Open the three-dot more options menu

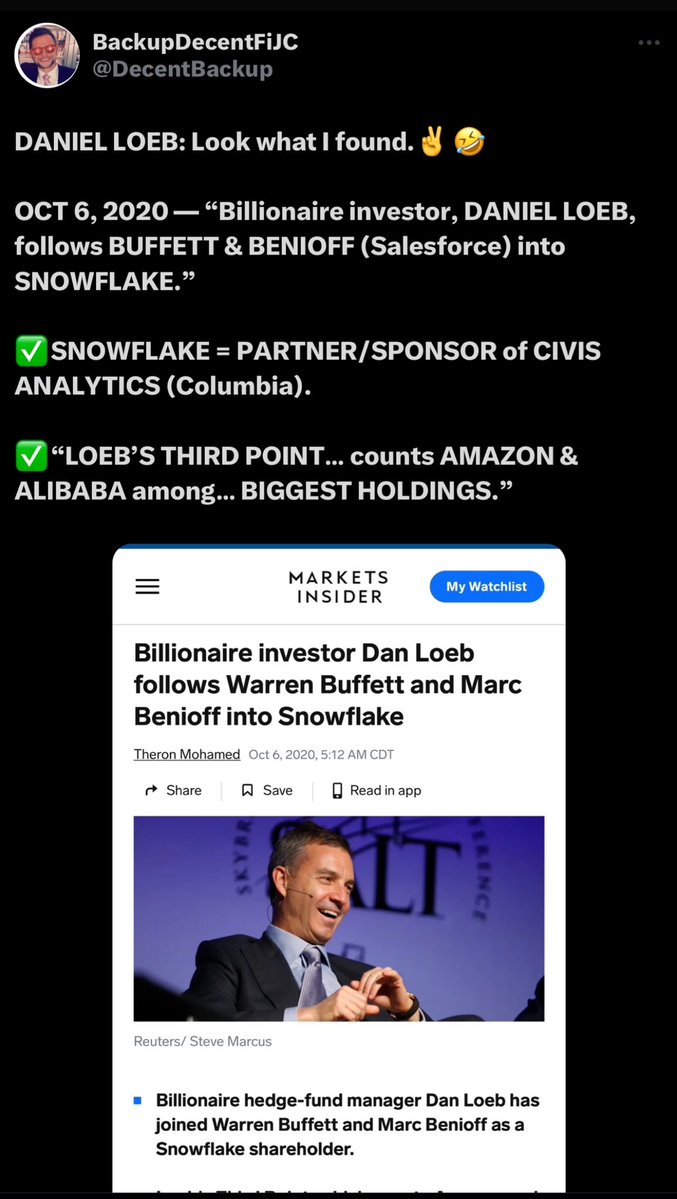click(649, 43)
